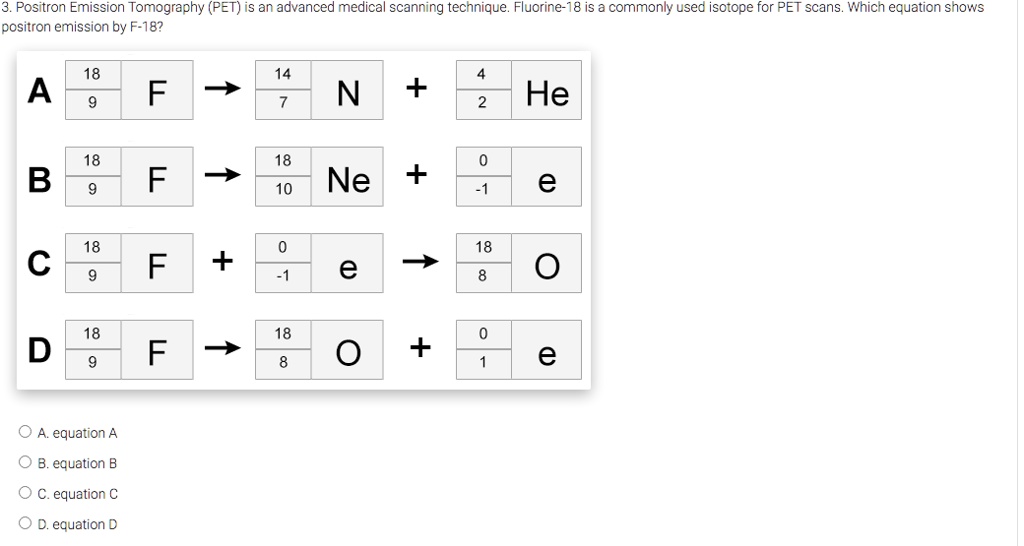Viewport: 1024px width, 546px height.
Task: Click the "A. equation A" answer label
Action: click(77, 433)
